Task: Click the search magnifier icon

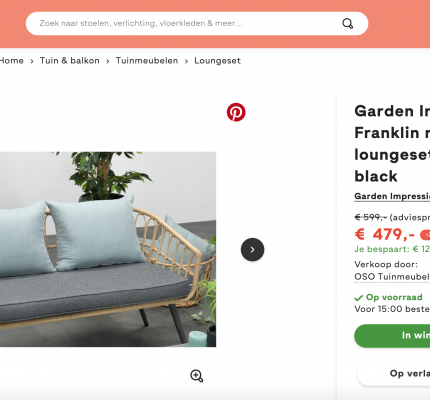Action: point(348,24)
